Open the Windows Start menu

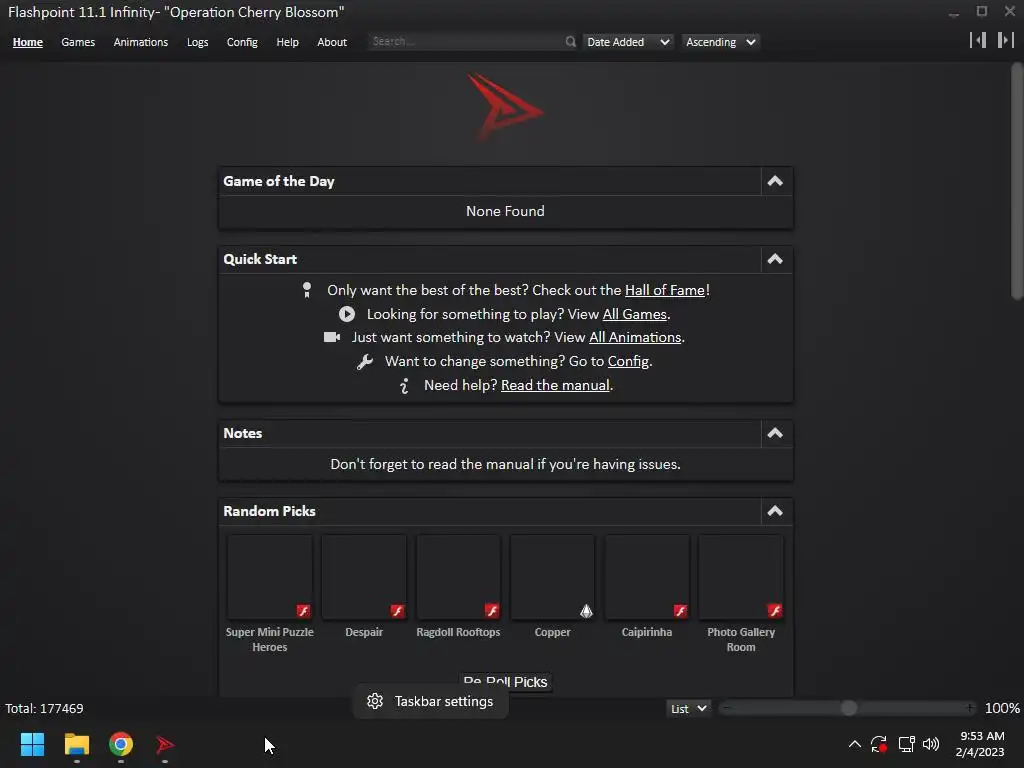coord(33,744)
